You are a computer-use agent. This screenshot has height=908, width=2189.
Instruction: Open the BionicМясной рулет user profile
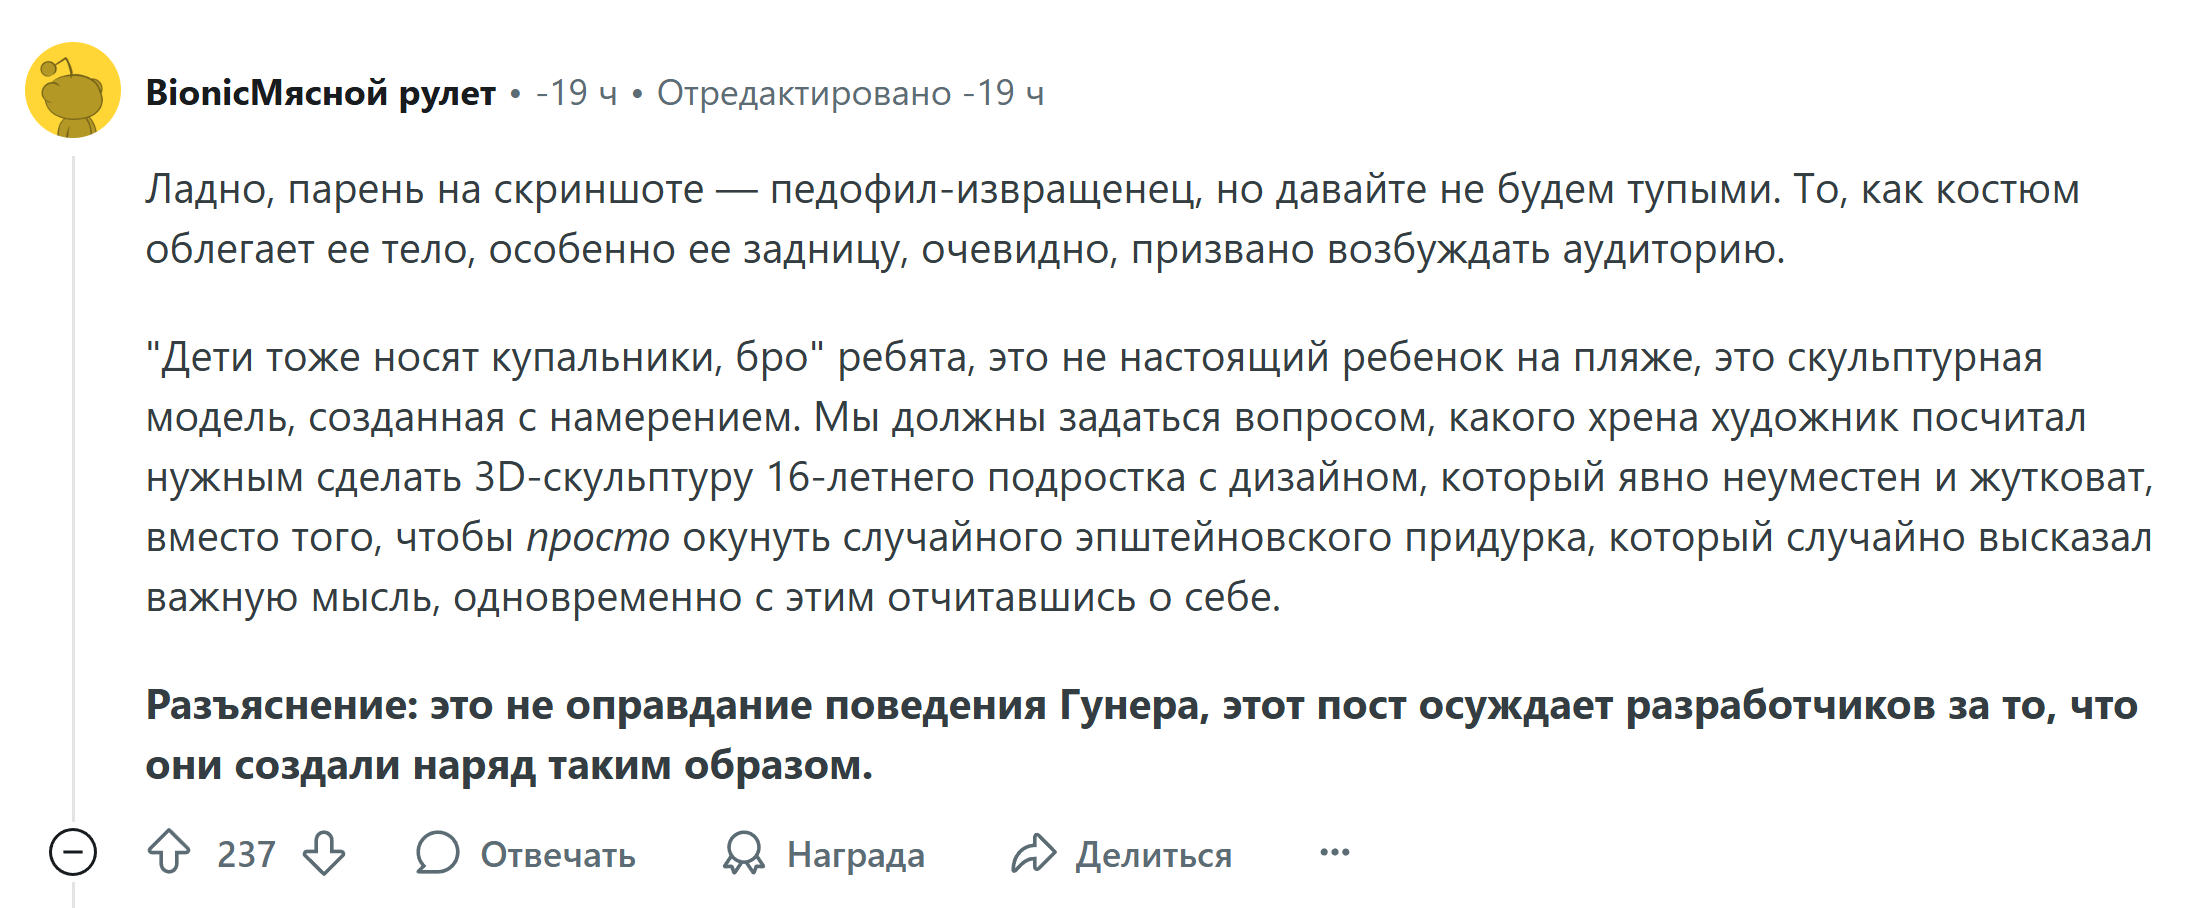pos(321,93)
